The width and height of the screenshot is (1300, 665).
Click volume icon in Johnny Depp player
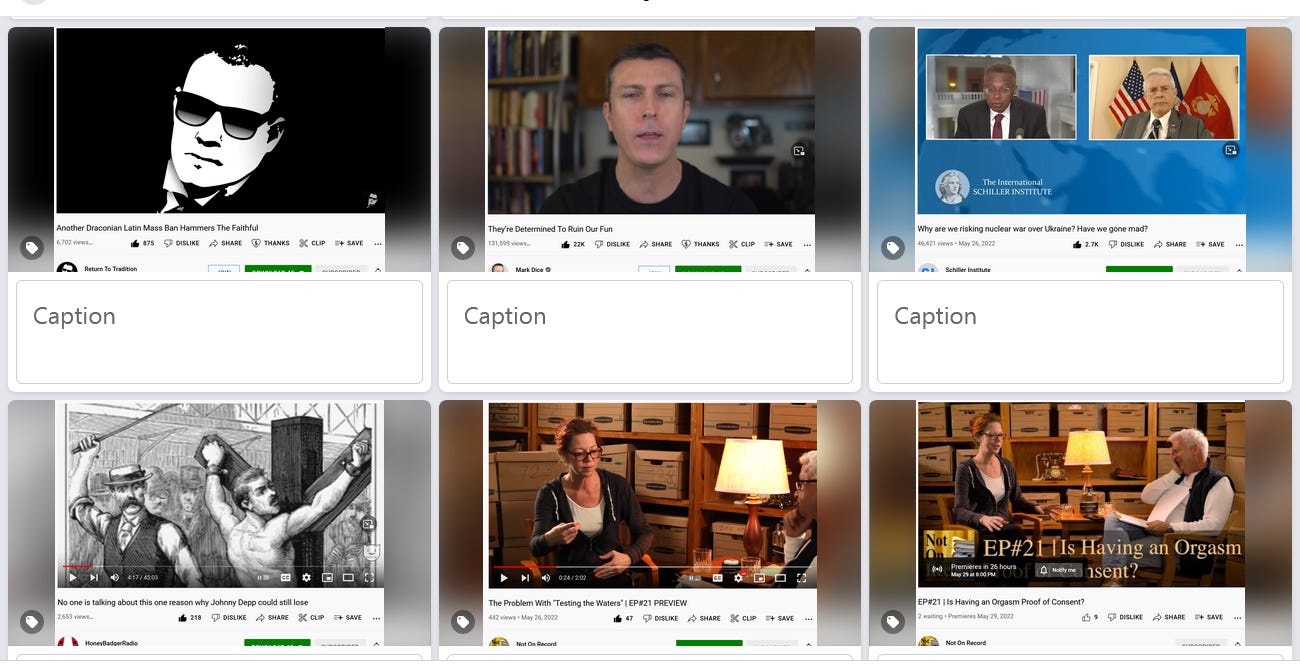coord(114,578)
